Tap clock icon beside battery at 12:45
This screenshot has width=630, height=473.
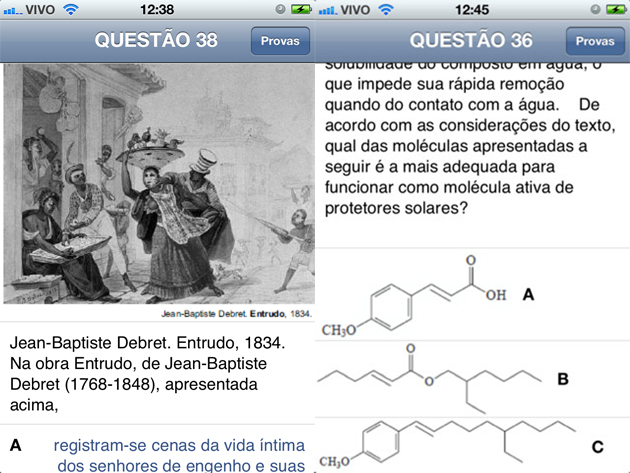click(595, 9)
